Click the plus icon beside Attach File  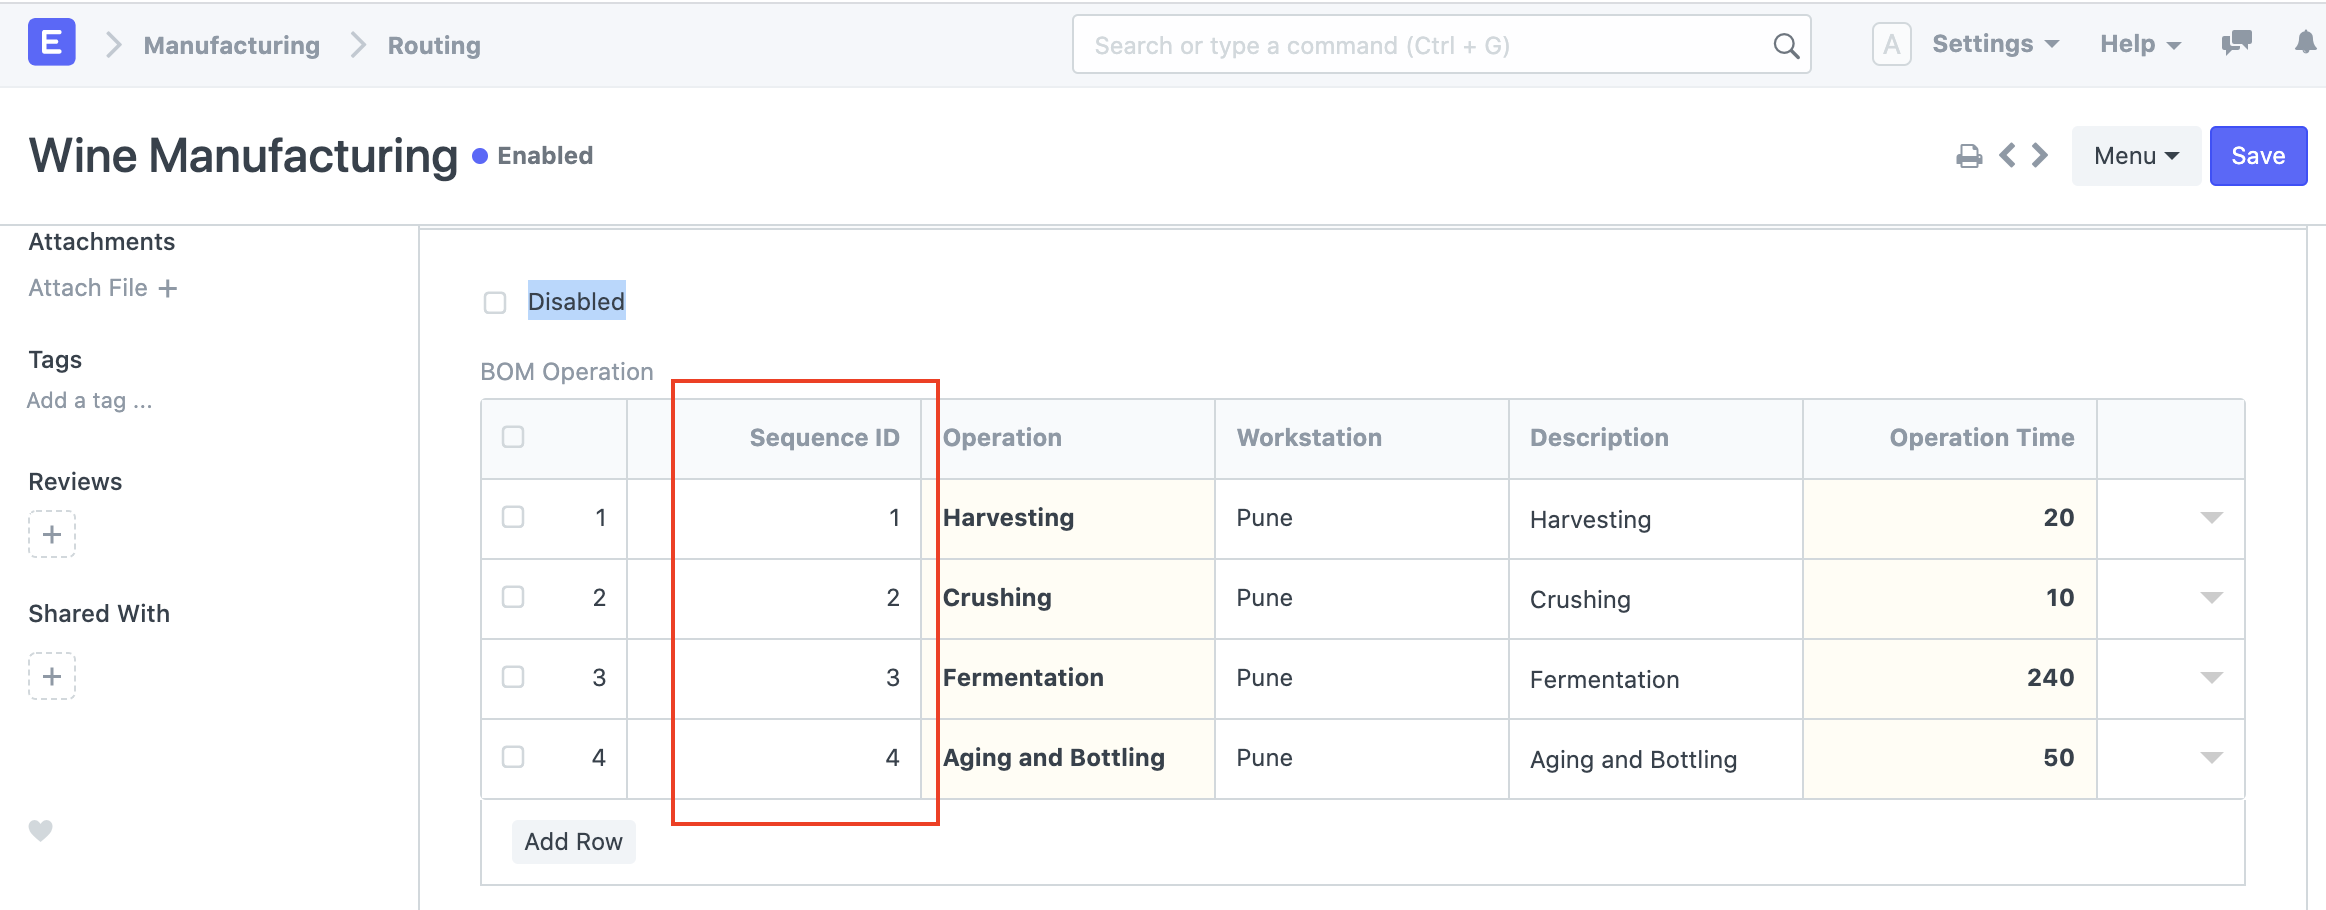(x=168, y=288)
